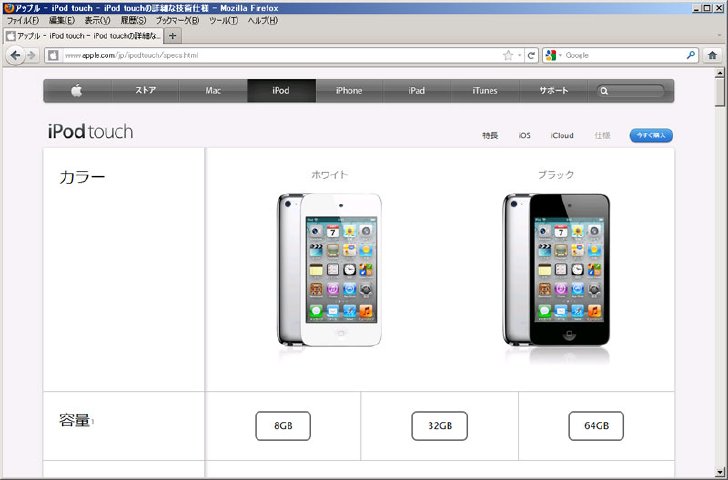This screenshot has width=728, height=480.
Task: Click the magnifier in Apple site search
Action: click(x=604, y=91)
